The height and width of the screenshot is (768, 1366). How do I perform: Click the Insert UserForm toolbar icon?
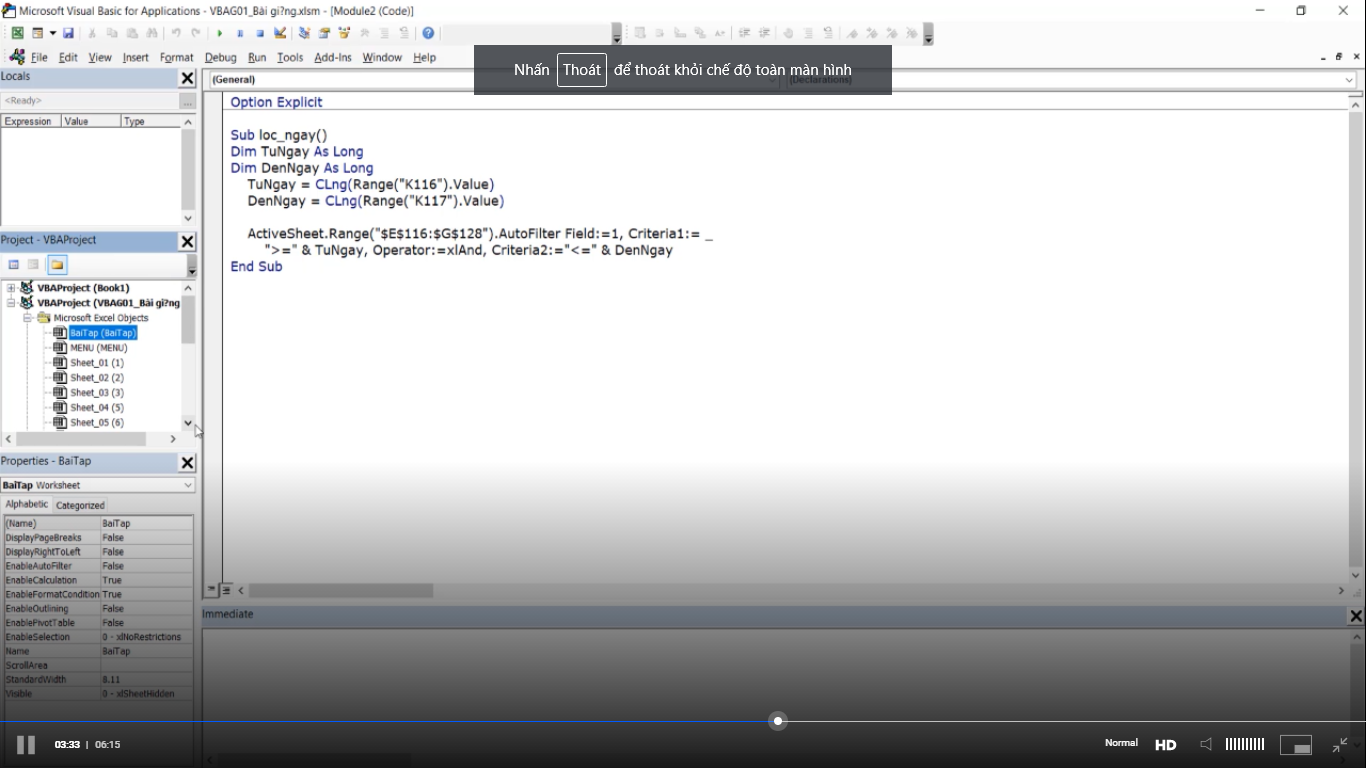[x=37, y=33]
